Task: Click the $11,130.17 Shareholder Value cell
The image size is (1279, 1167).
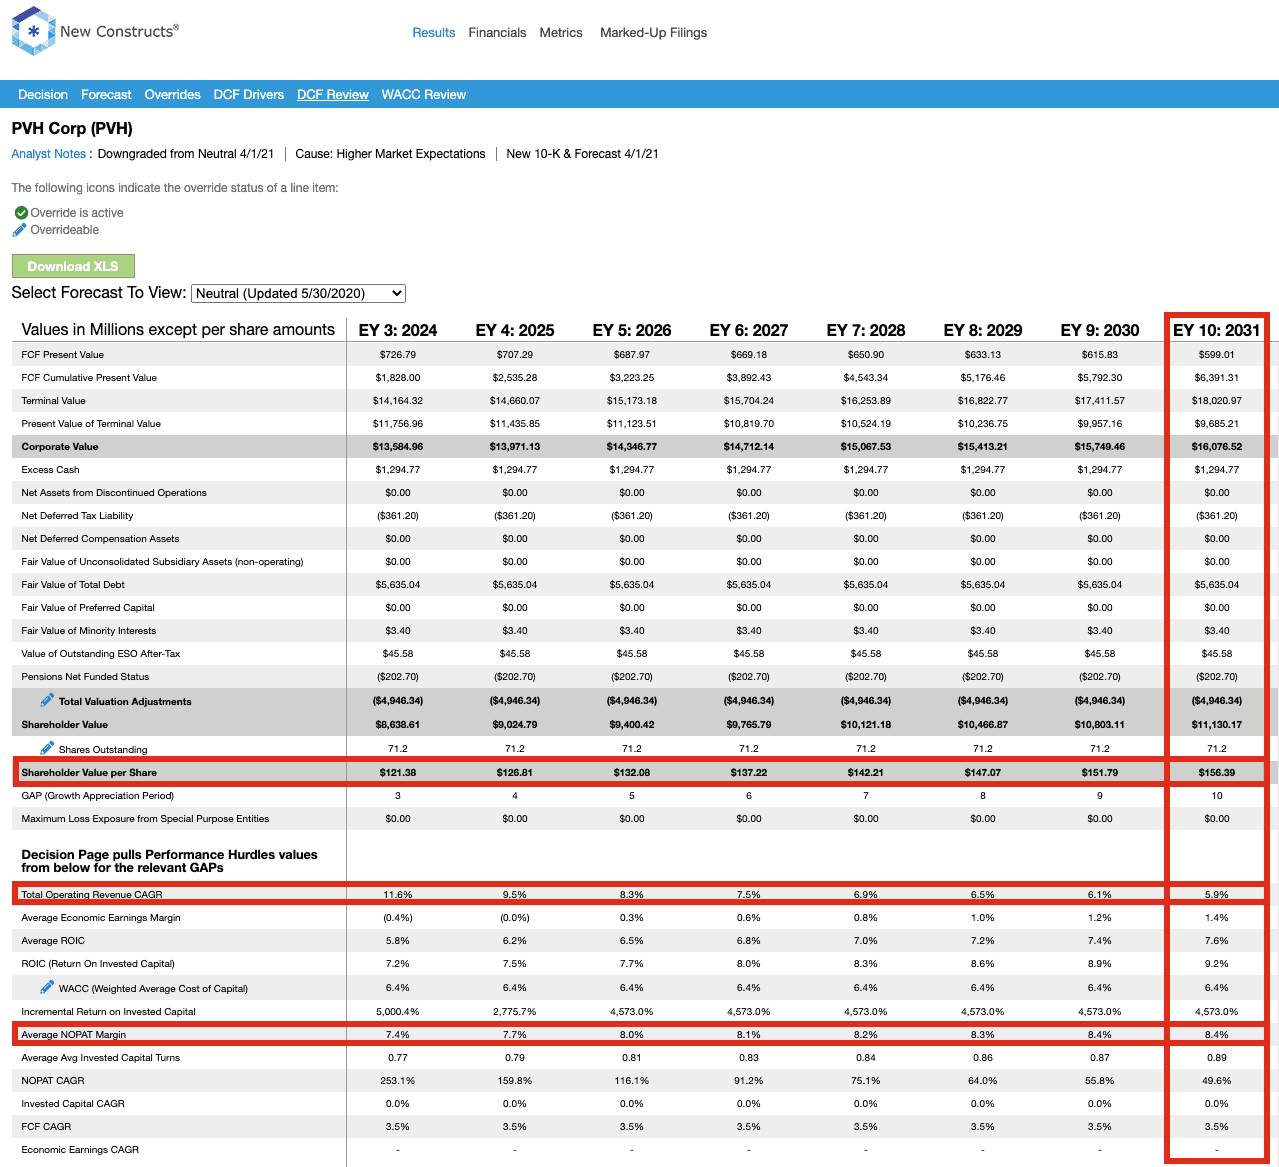Action: 1217,725
